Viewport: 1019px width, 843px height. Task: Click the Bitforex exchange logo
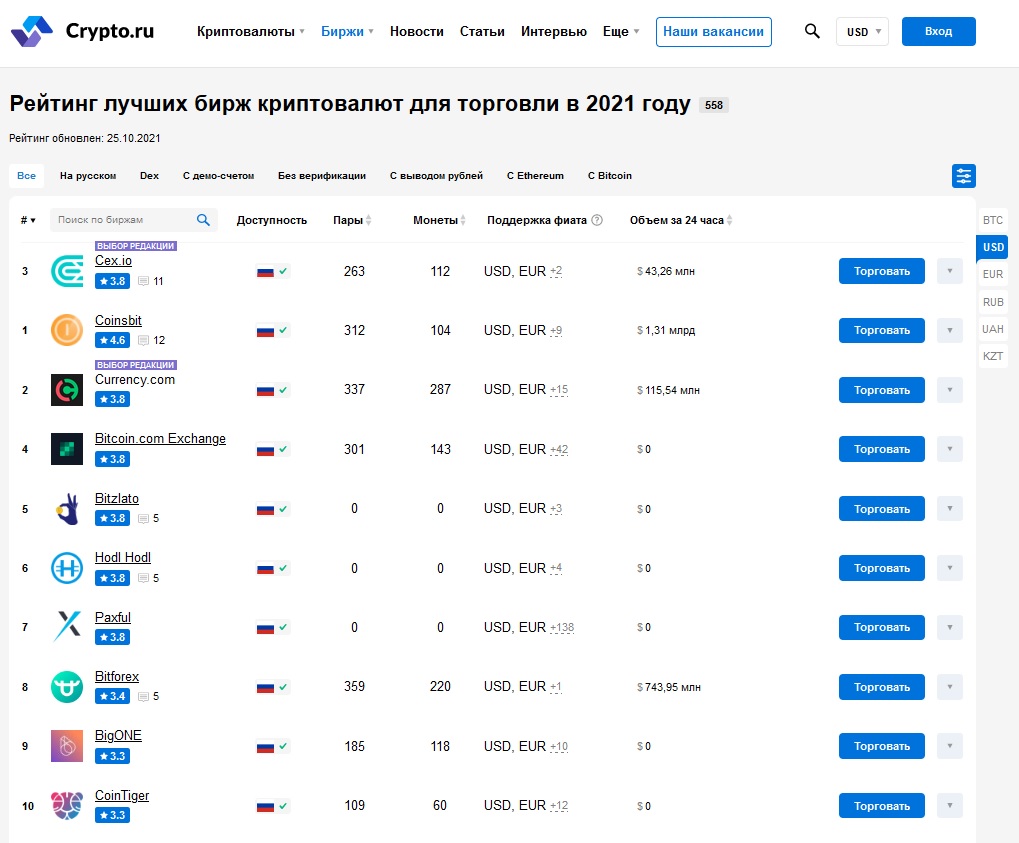pos(67,687)
